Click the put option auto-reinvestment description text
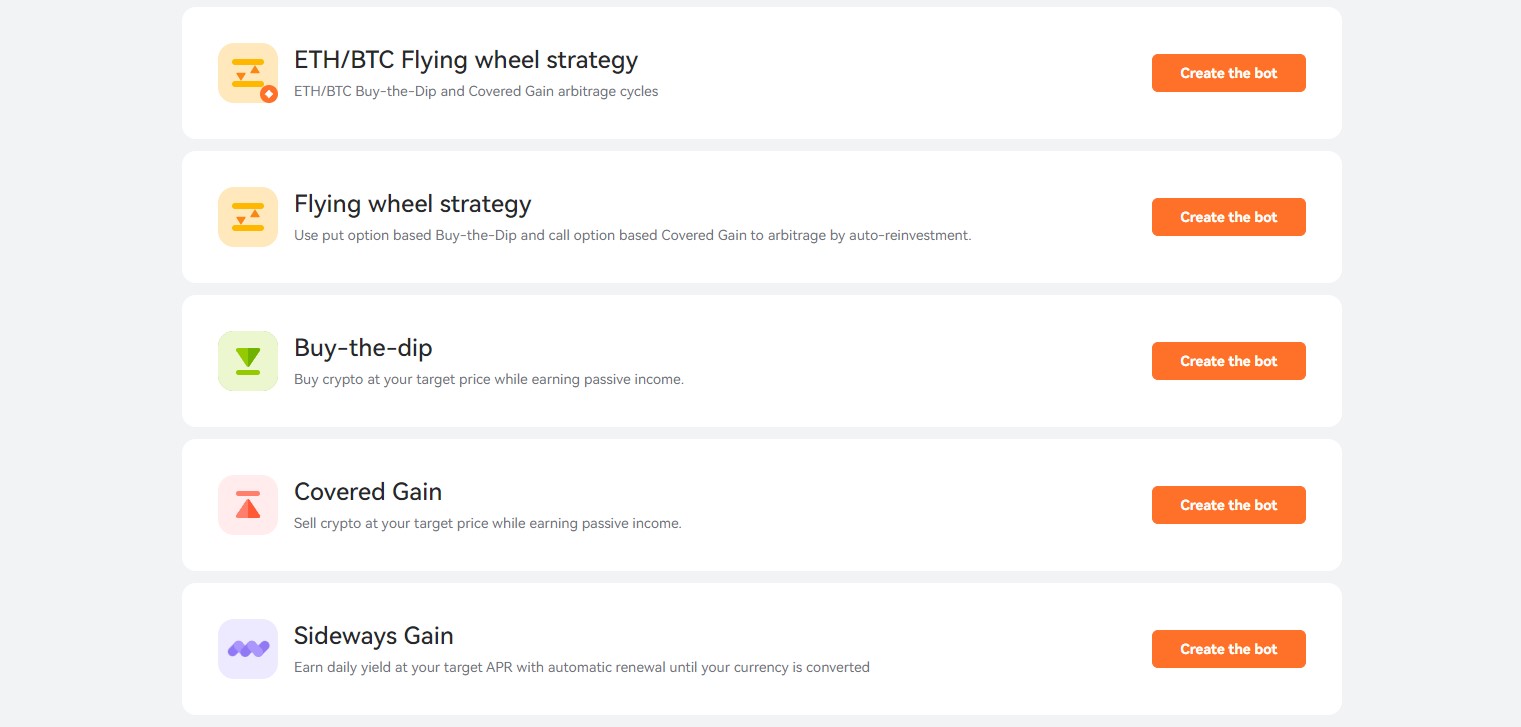 pos(633,235)
